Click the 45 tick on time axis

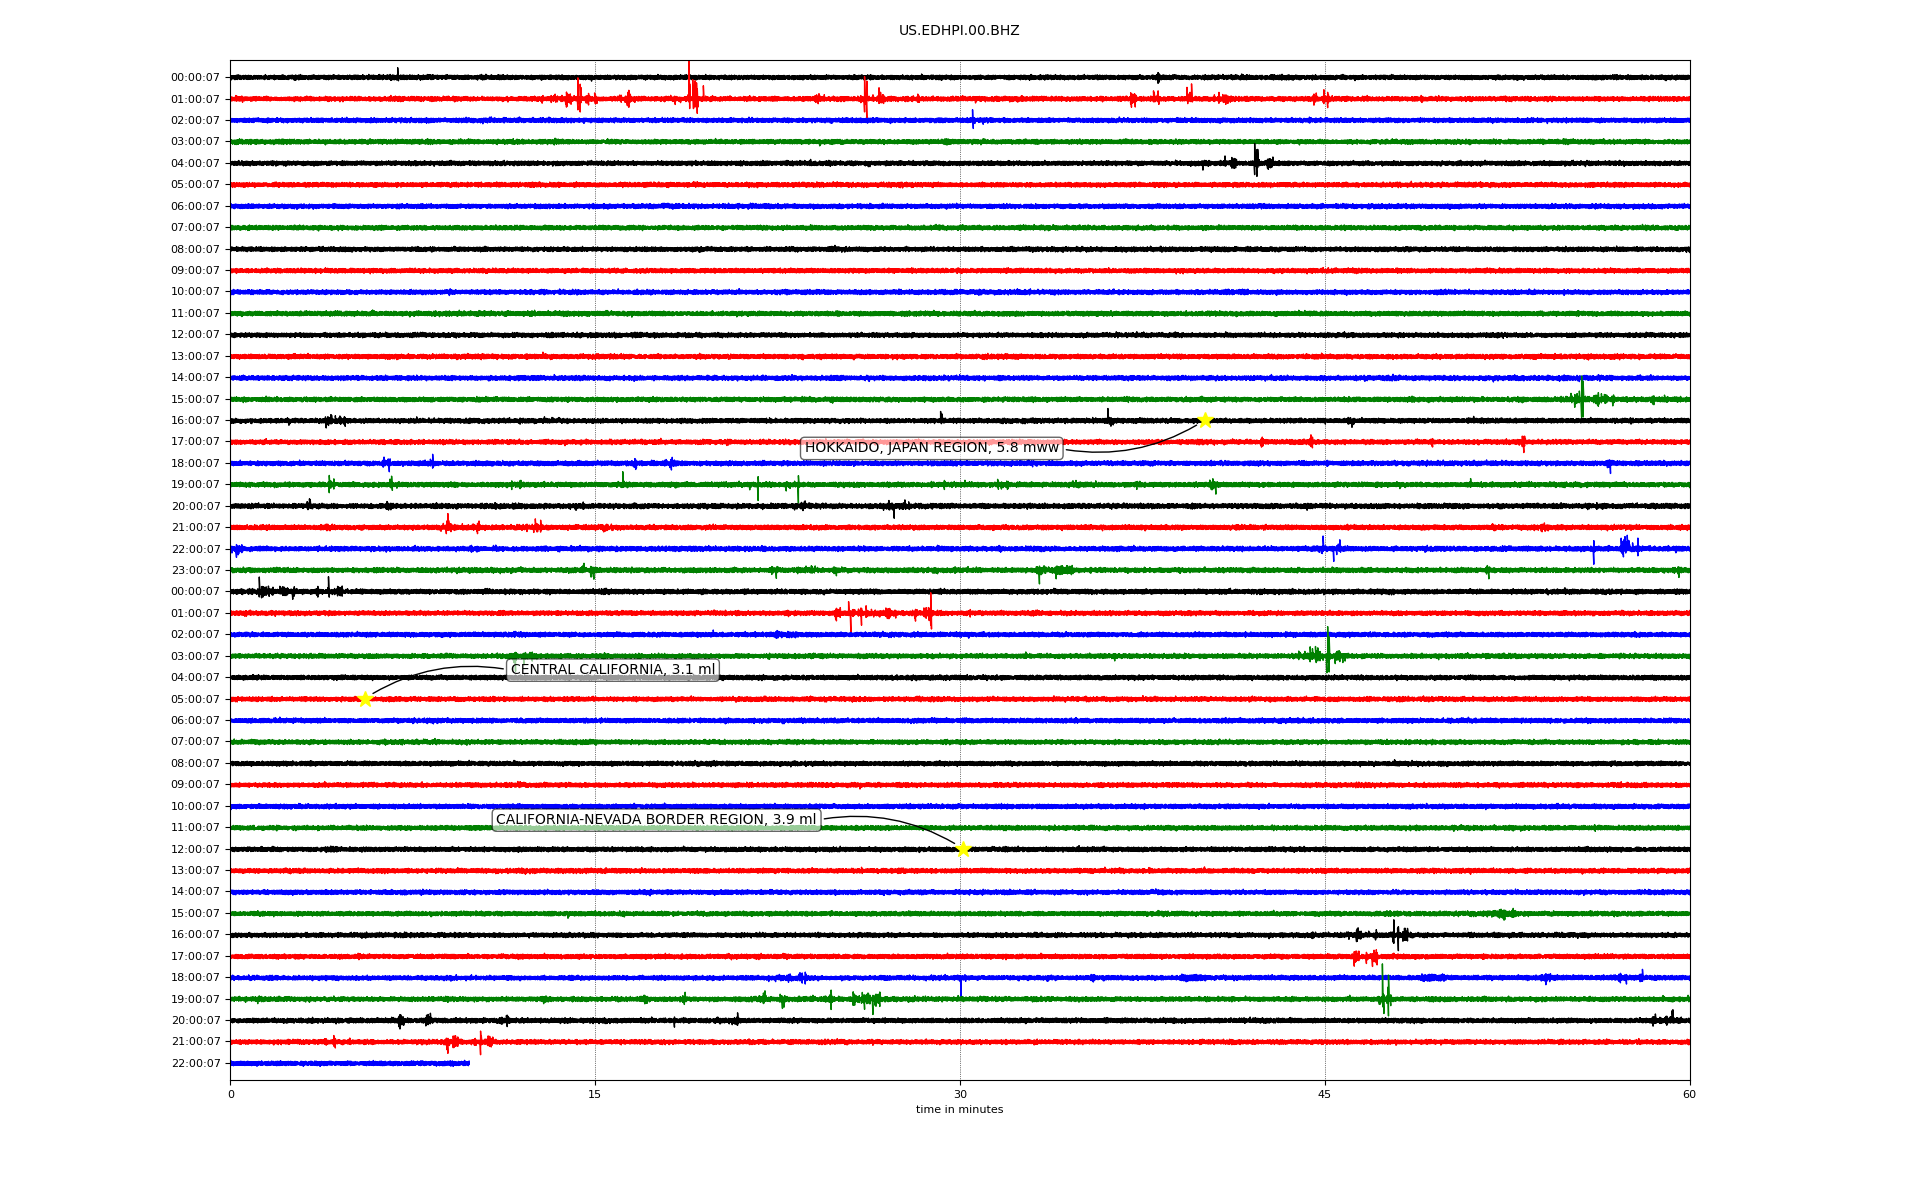click(1325, 1094)
